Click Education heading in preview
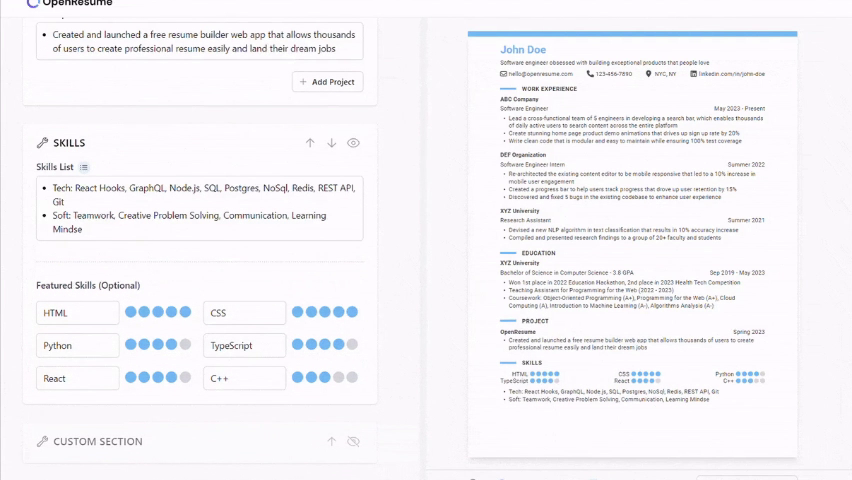 [x=538, y=253]
